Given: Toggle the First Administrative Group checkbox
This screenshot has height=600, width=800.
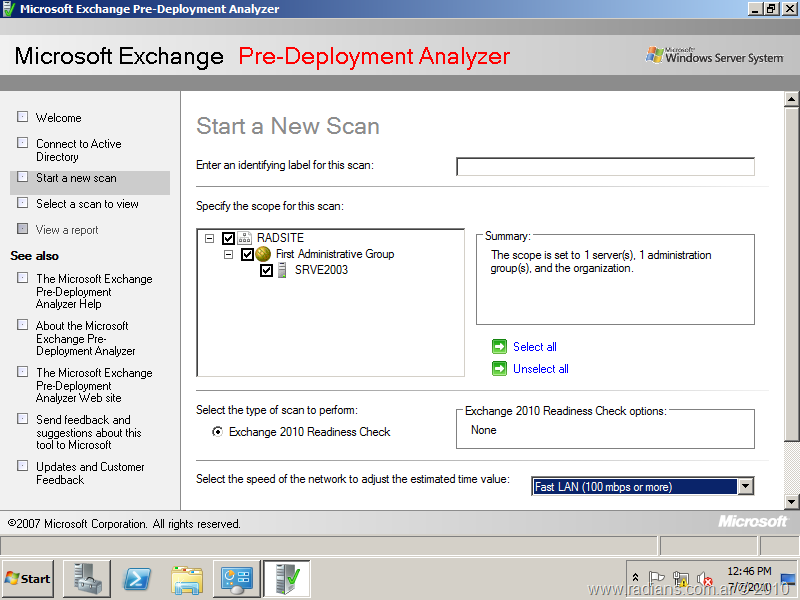Looking at the screenshot, I should 247,254.
